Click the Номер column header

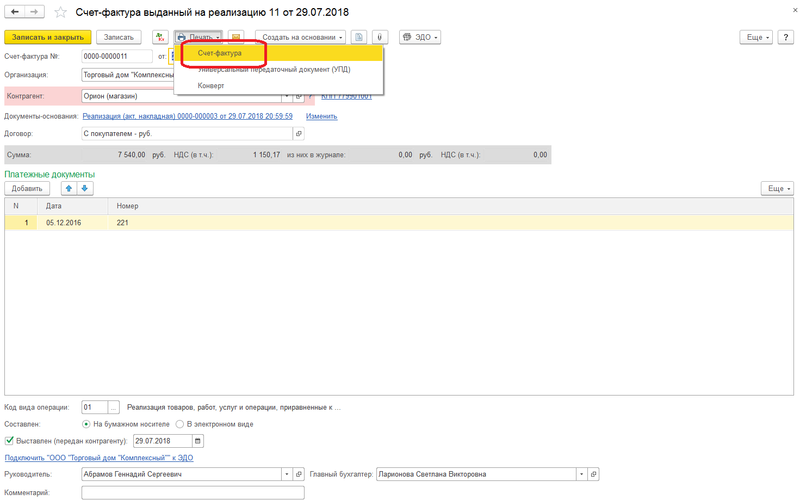click(x=451, y=206)
